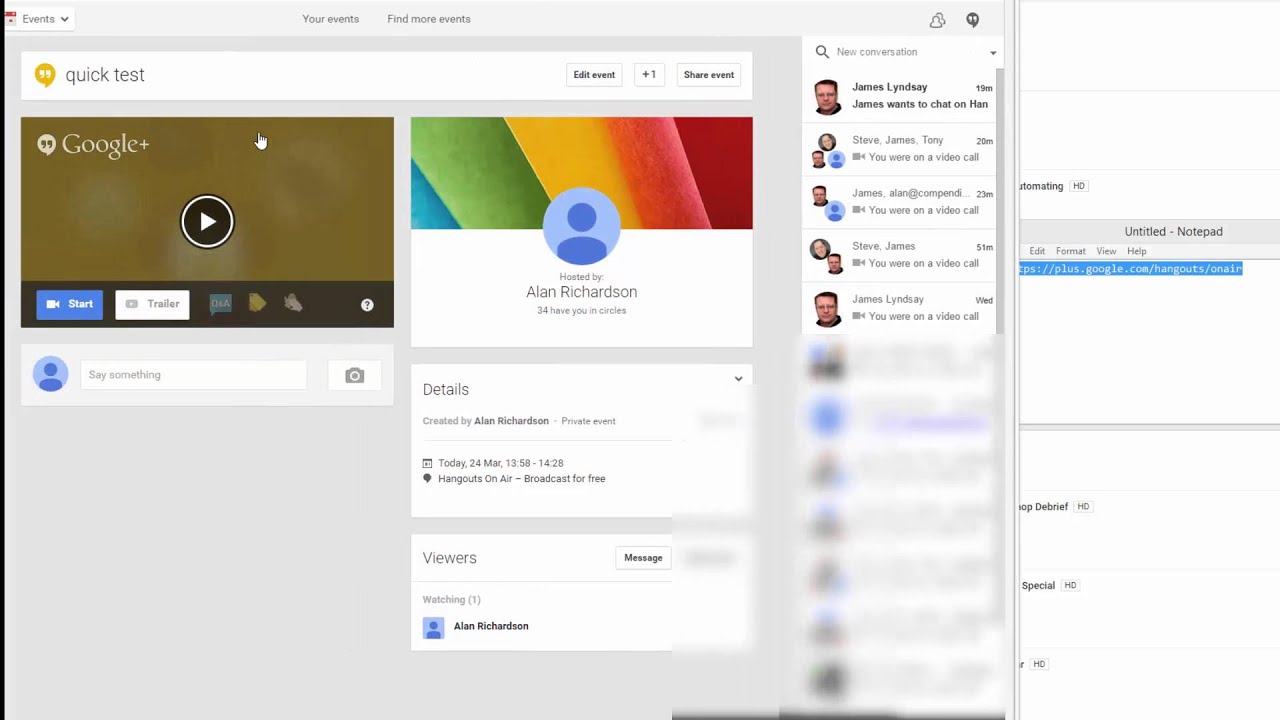Click the location pin icon in Details
1280x720 pixels.
click(x=427, y=479)
